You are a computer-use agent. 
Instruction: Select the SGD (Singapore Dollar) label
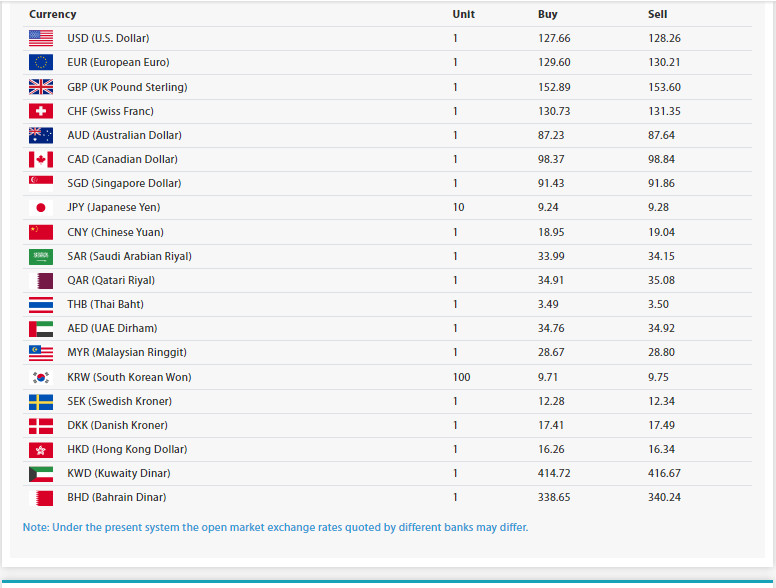point(124,183)
